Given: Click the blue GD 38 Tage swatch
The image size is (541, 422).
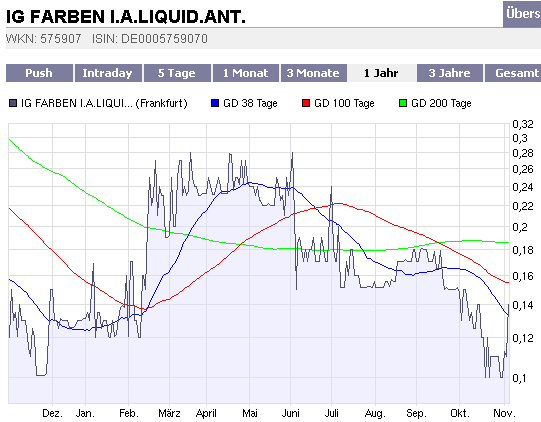Looking at the screenshot, I should (215, 103).
